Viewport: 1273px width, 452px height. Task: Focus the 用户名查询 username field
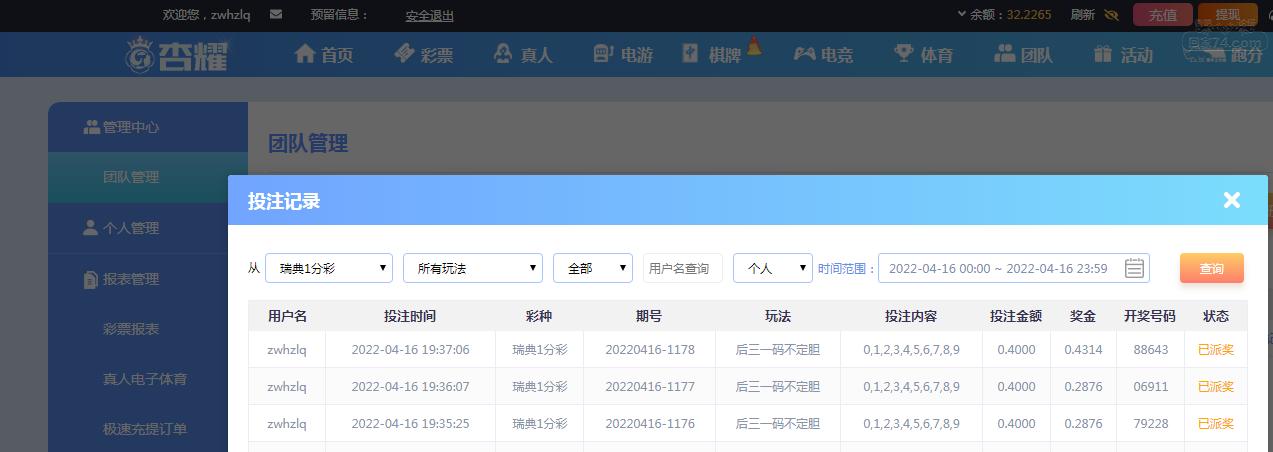683,268
